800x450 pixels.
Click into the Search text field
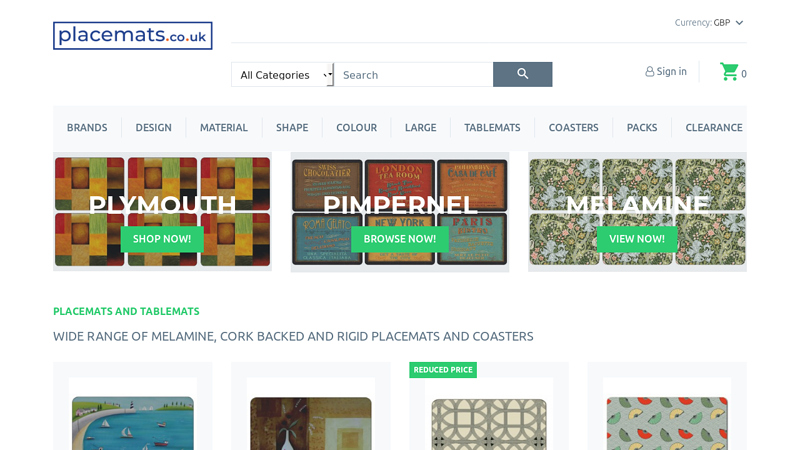[414, 75]
